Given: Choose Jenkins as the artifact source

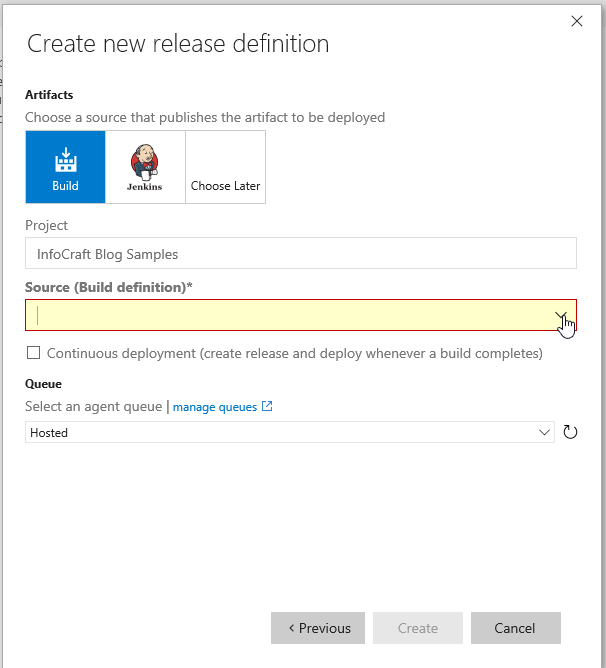Looking at the screenshot, I should [x=145, y=167].
